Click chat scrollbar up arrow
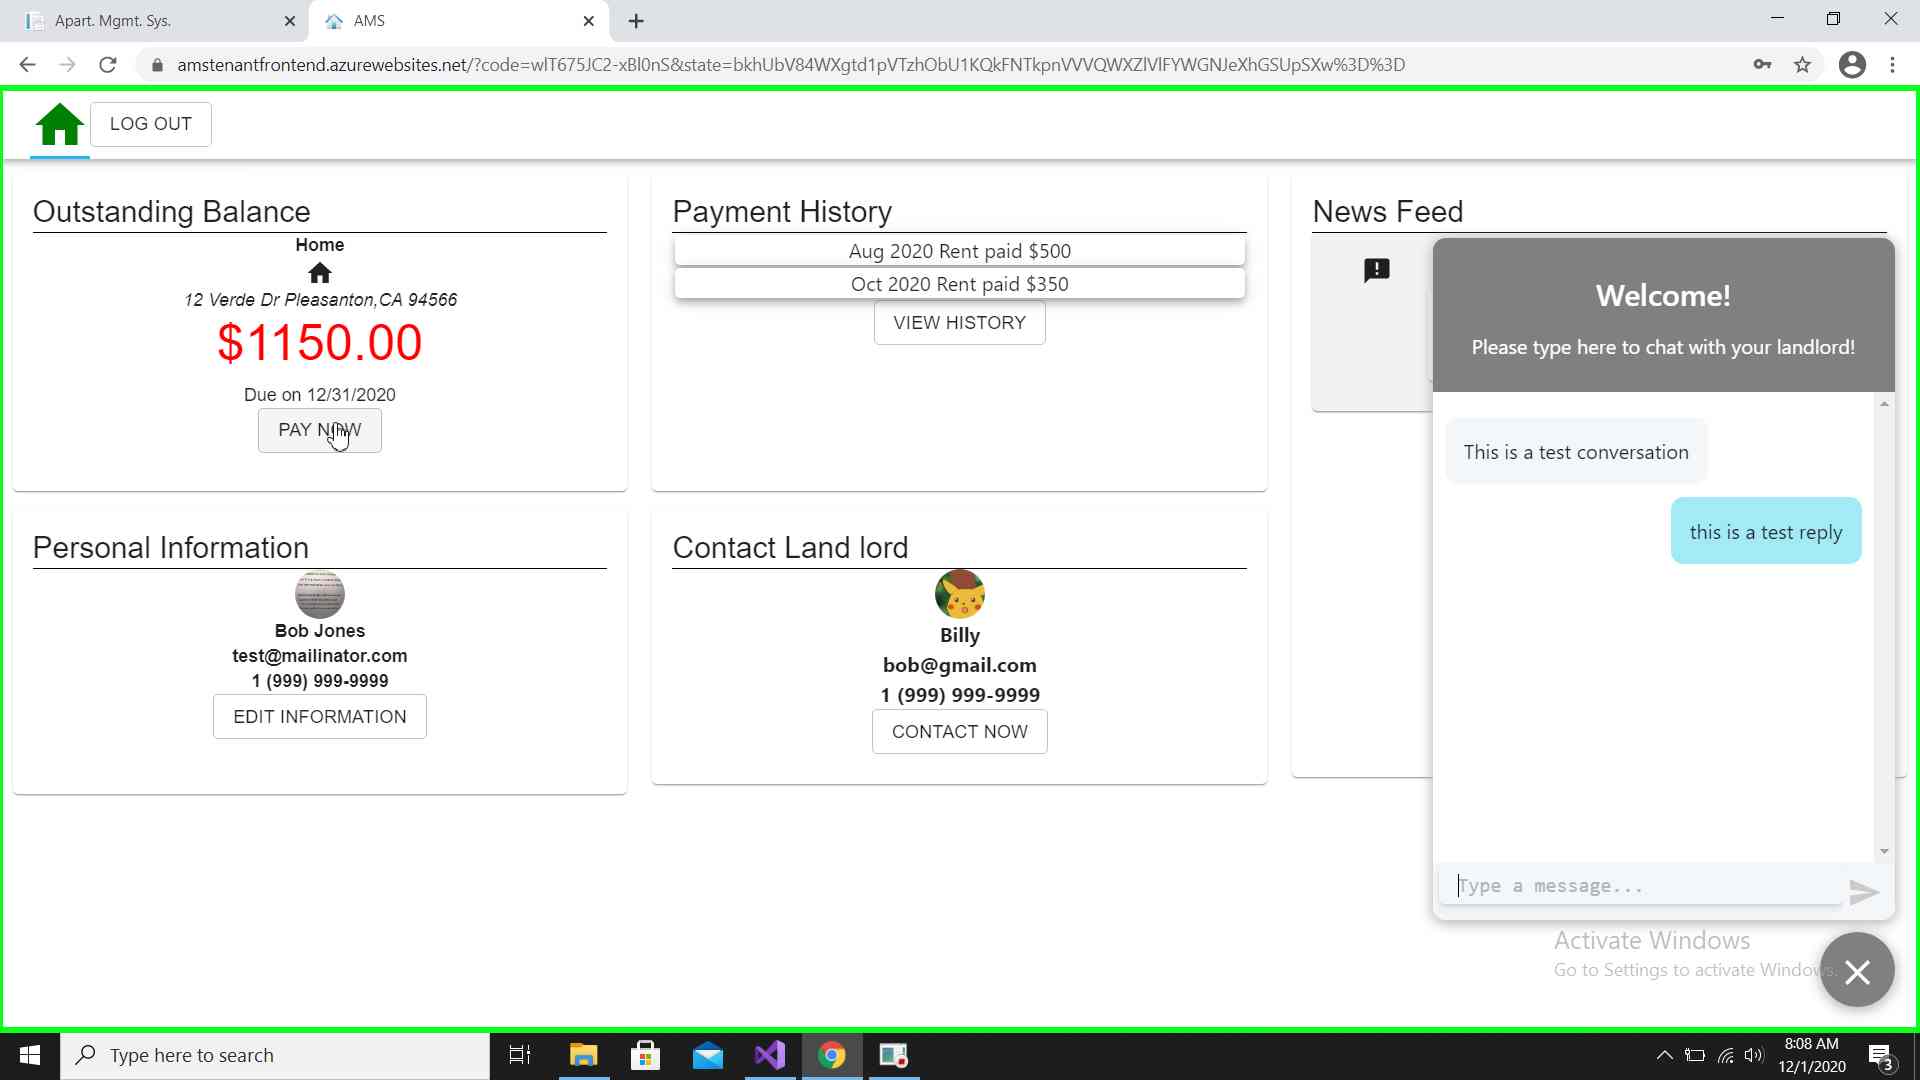Screen dimensions: 1920x1080 point(1884,404)
